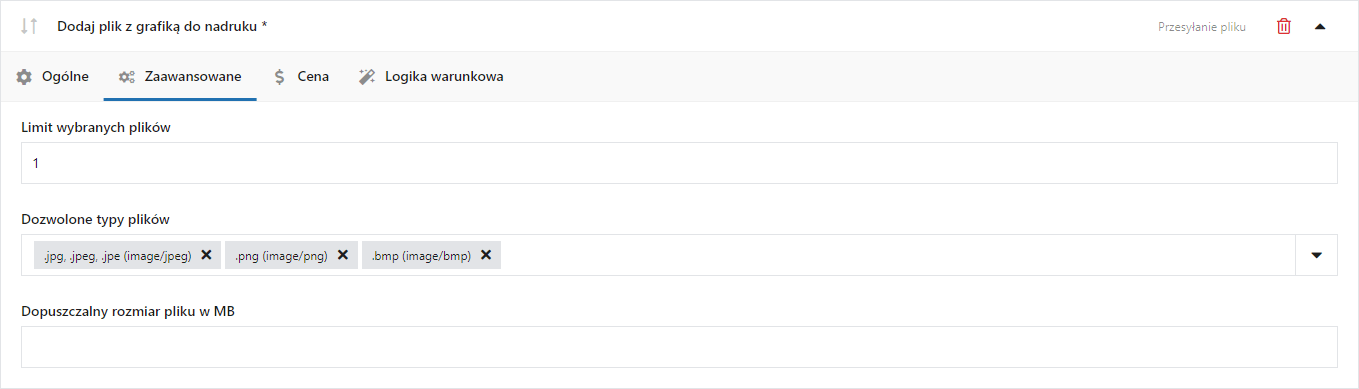
Task: Click the double-gears icon for Zaawansowane
Action: (x=127, y=76)
